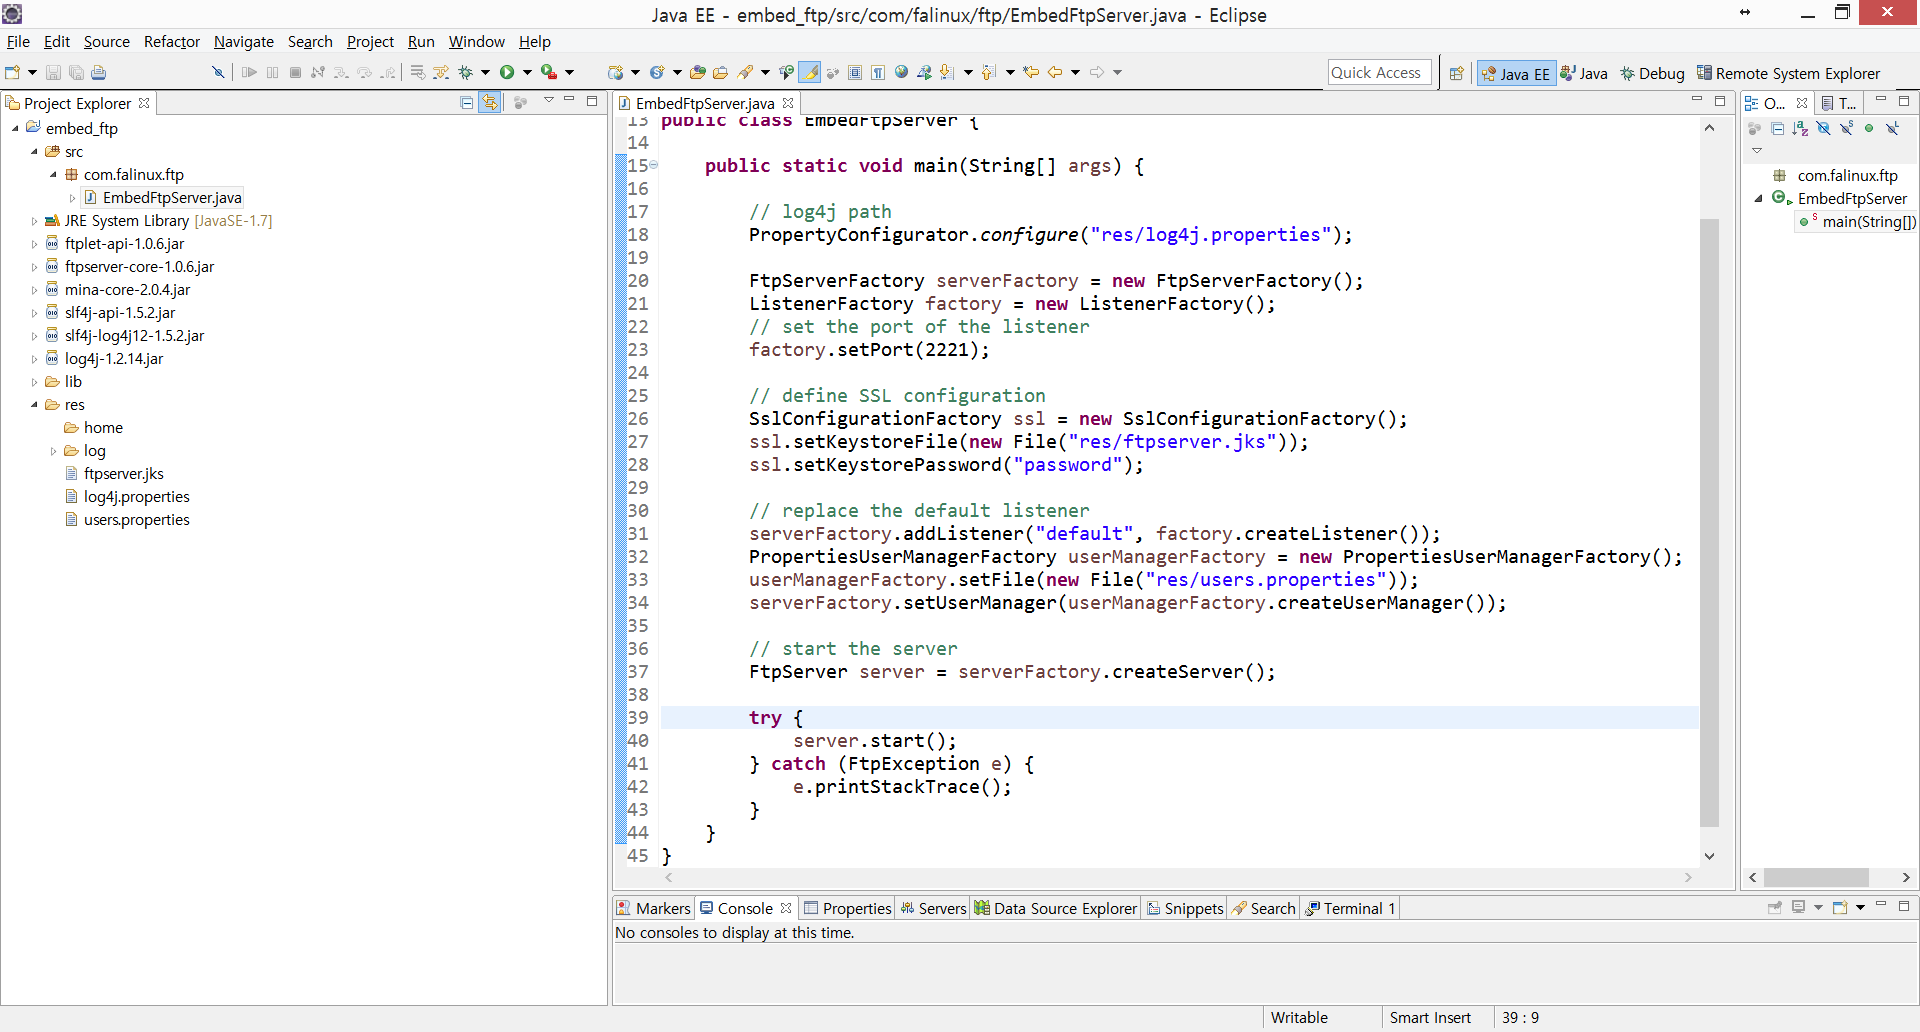Image resolution: width=1920 pixels, height=1032 pixels.
Task: Click the Debug bug icon in toolbar
Action: point(466,72)
